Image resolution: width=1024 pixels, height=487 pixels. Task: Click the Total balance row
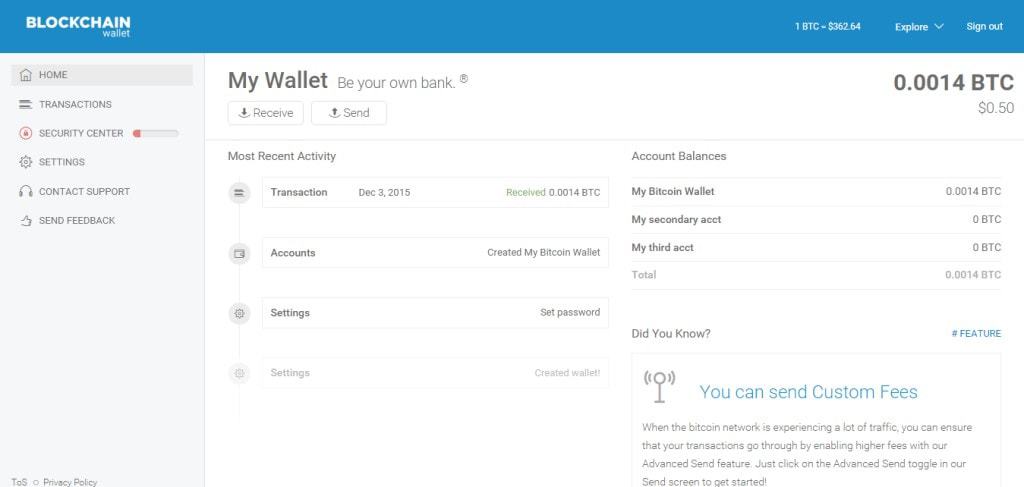click(x=816, y=275)
